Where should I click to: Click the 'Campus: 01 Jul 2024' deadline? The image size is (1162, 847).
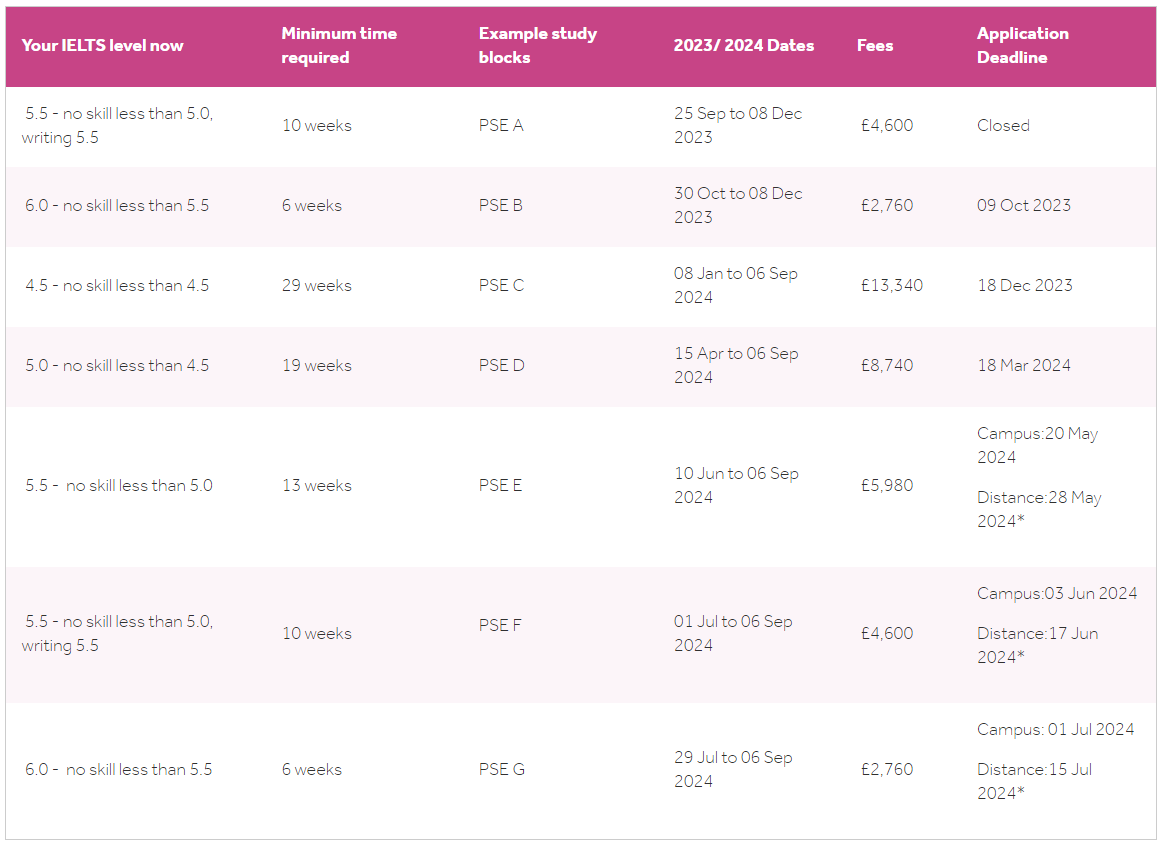point(1055,729)
